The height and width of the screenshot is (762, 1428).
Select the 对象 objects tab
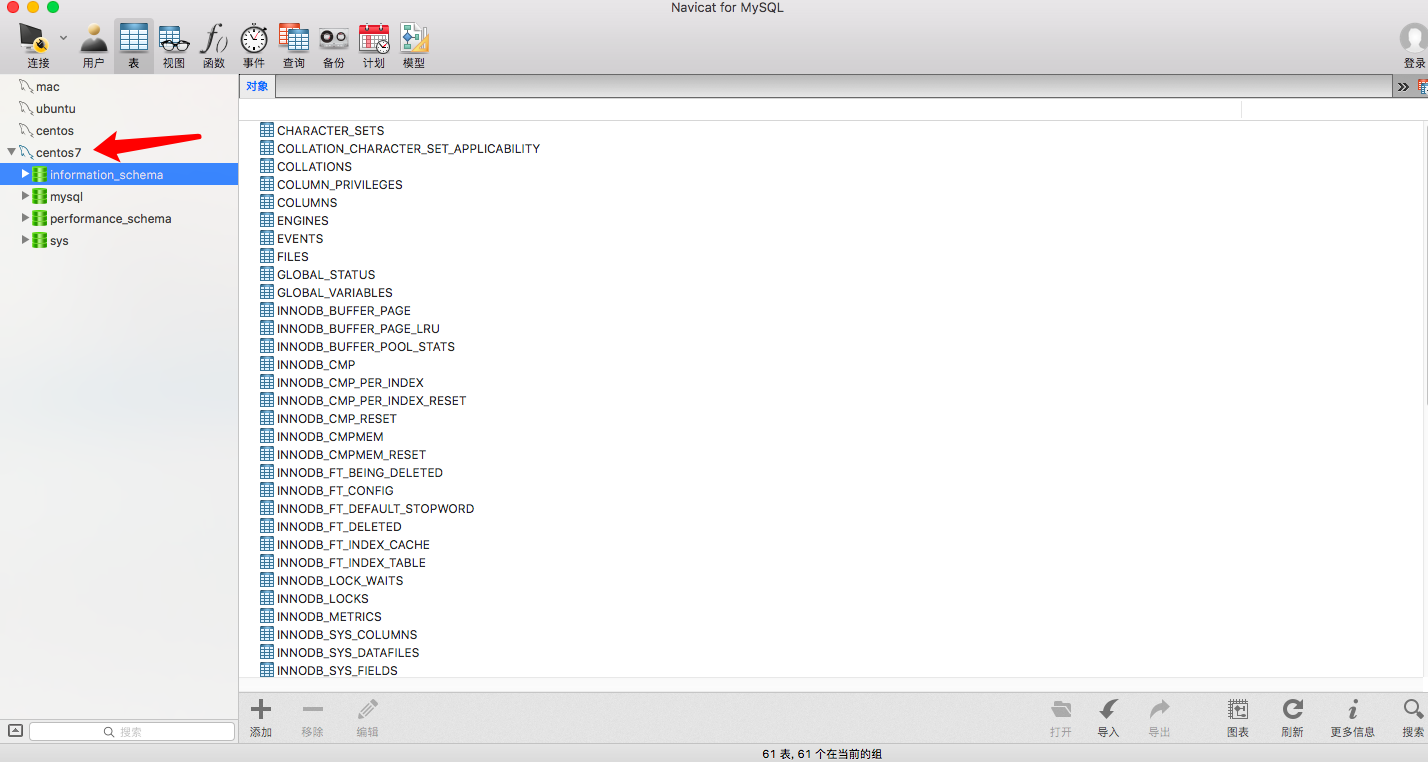click(x=257, y=86)
